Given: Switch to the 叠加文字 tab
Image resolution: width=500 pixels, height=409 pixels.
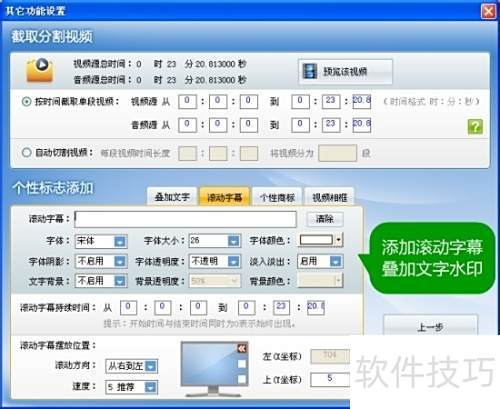Looking at the screenshot, I should (172, 197).
